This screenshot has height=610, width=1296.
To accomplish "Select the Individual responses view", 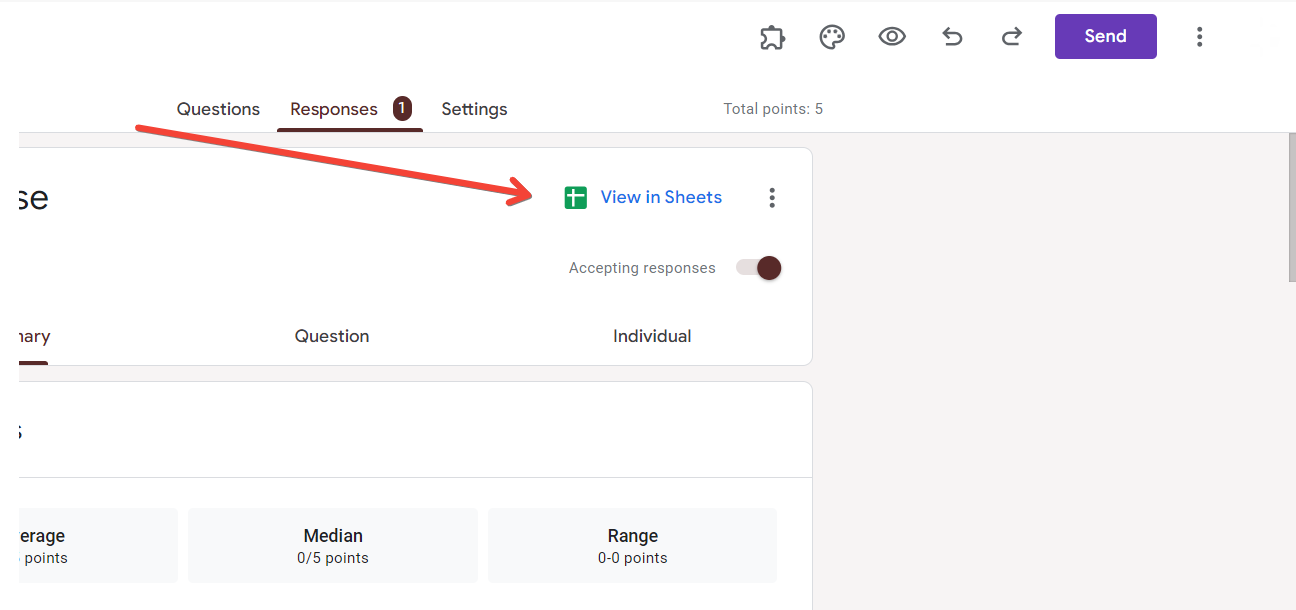I will click(652, 336).
